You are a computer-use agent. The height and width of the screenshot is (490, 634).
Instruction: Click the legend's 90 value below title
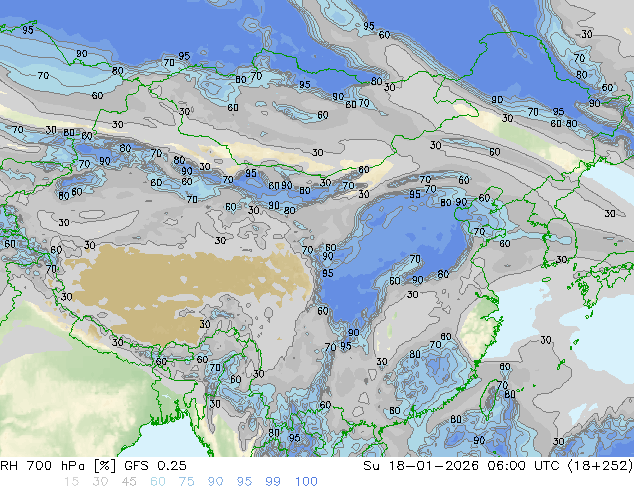tap(215, 482)
